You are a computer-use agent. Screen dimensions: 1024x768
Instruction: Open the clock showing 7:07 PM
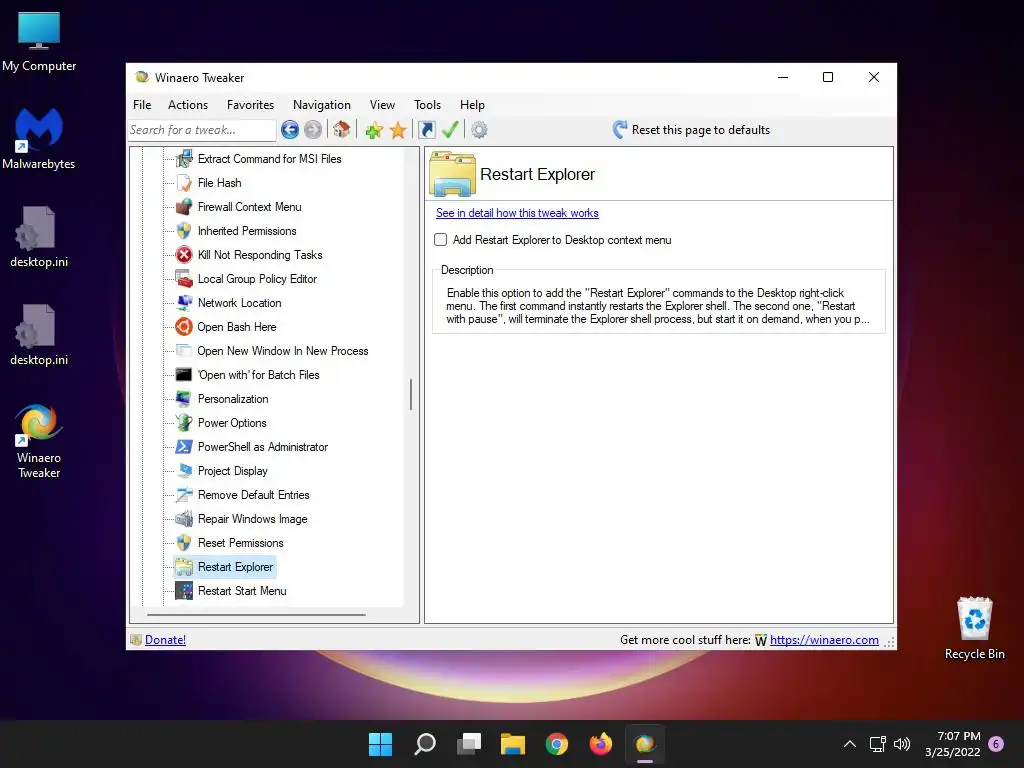coord(952,744)
